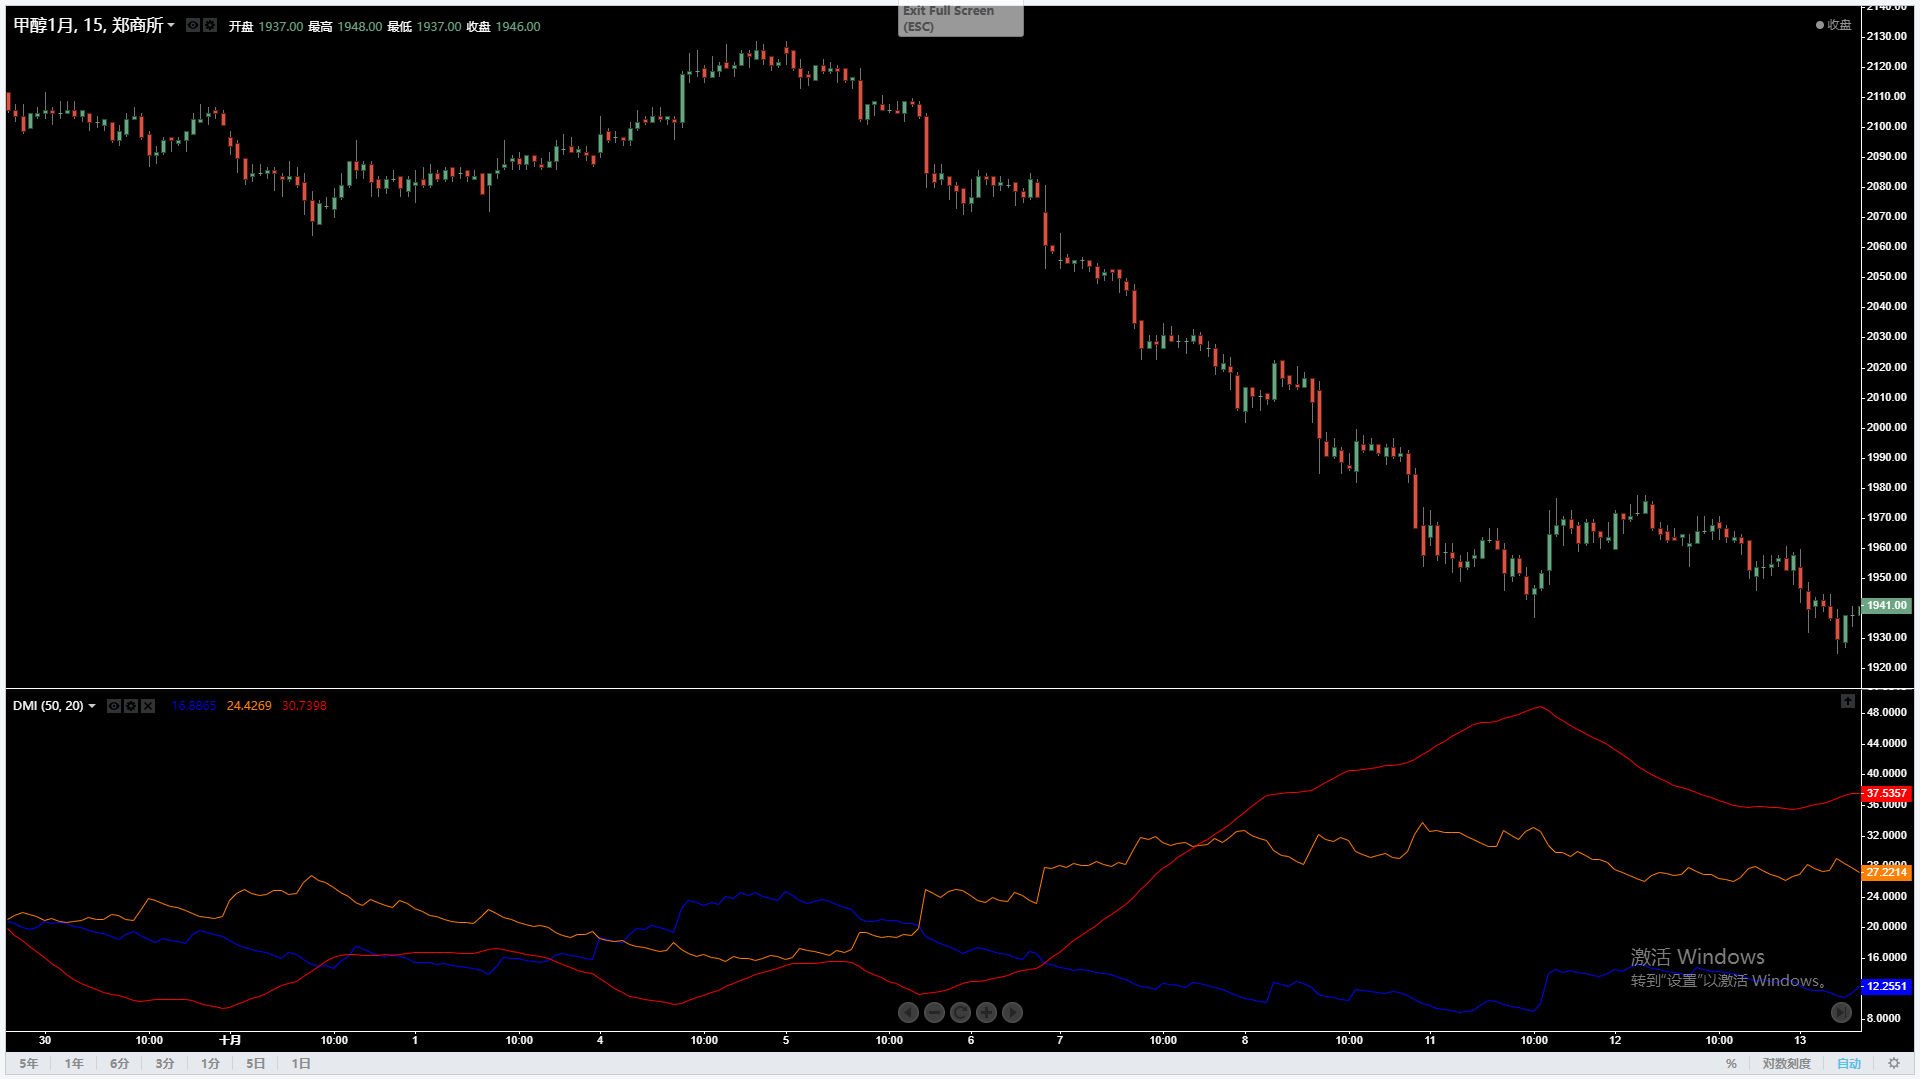
Task: Select the 5年 time range
Action: pos(28,1064)
